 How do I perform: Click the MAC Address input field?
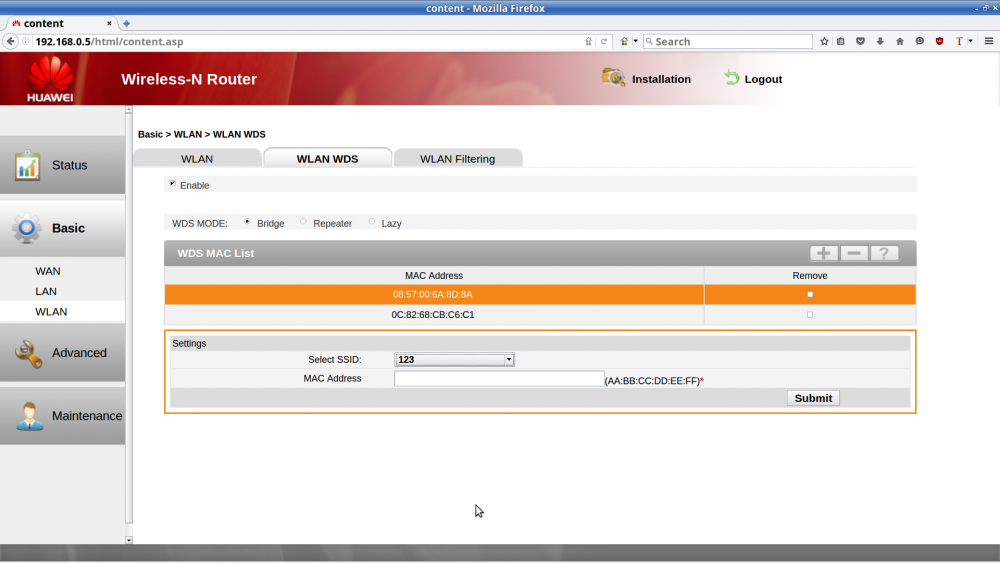[498, 379]
